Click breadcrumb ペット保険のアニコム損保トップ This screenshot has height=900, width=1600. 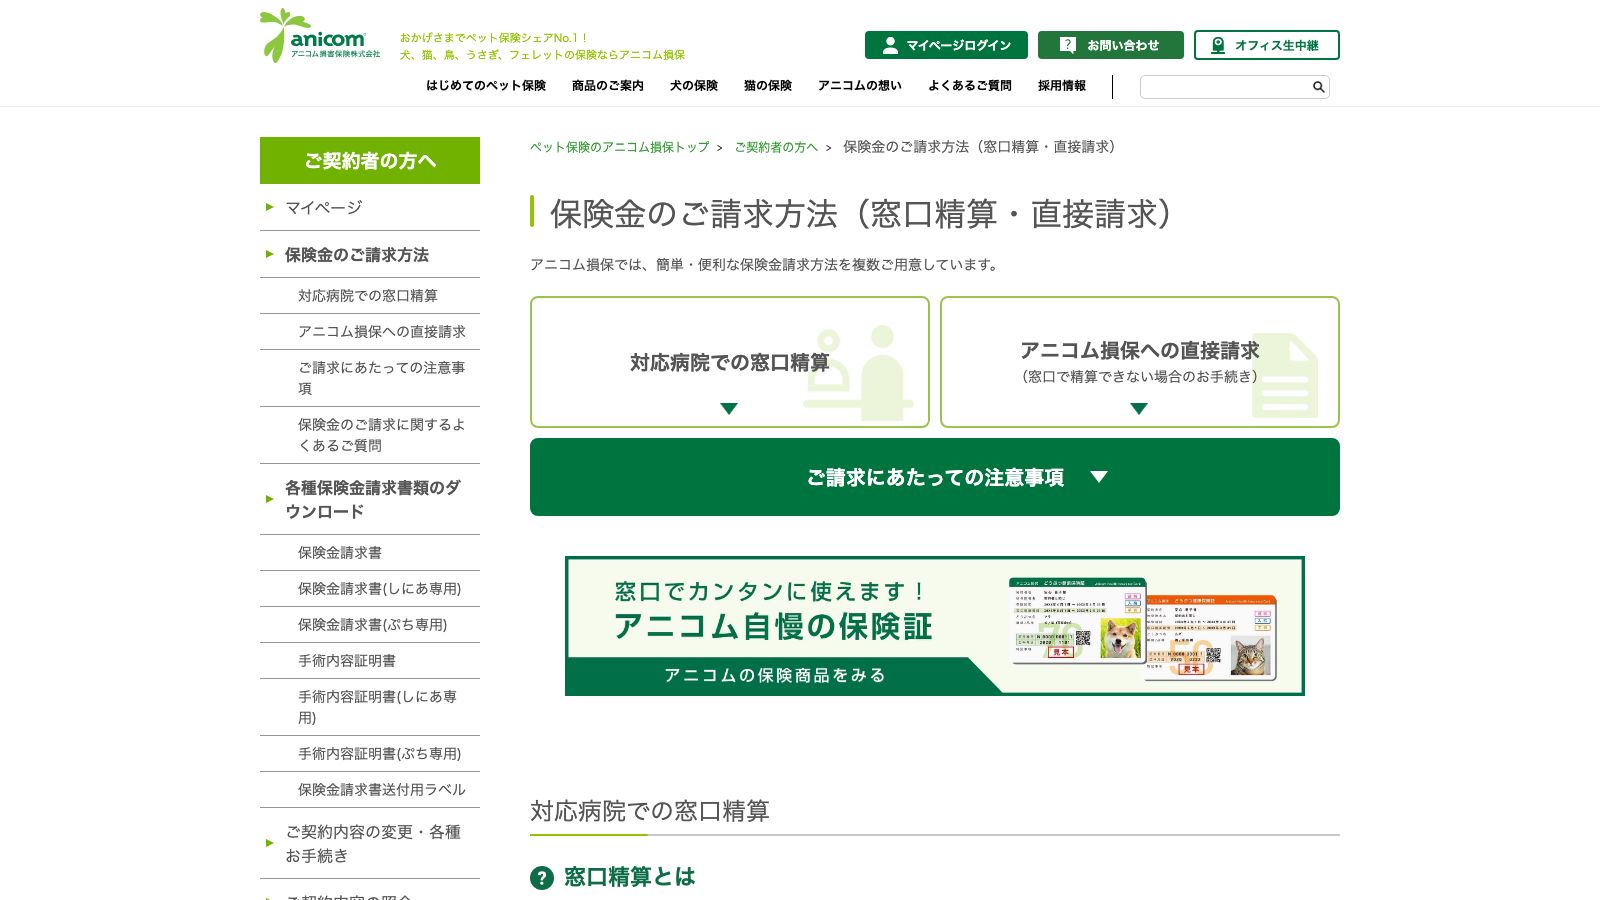coord(620,147)
